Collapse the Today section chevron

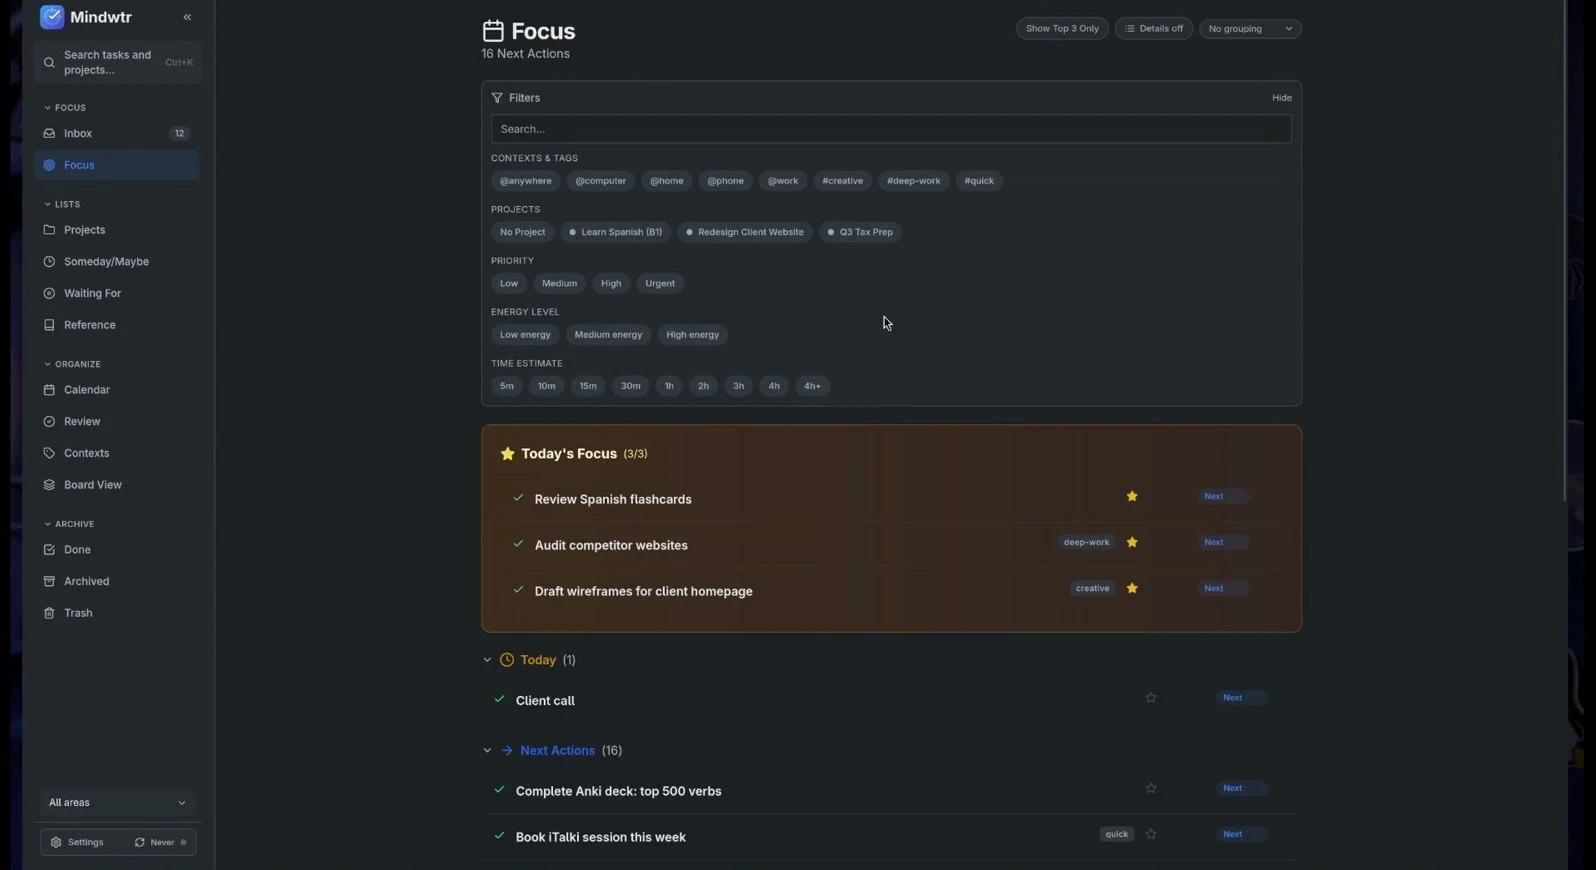[487, 660]
